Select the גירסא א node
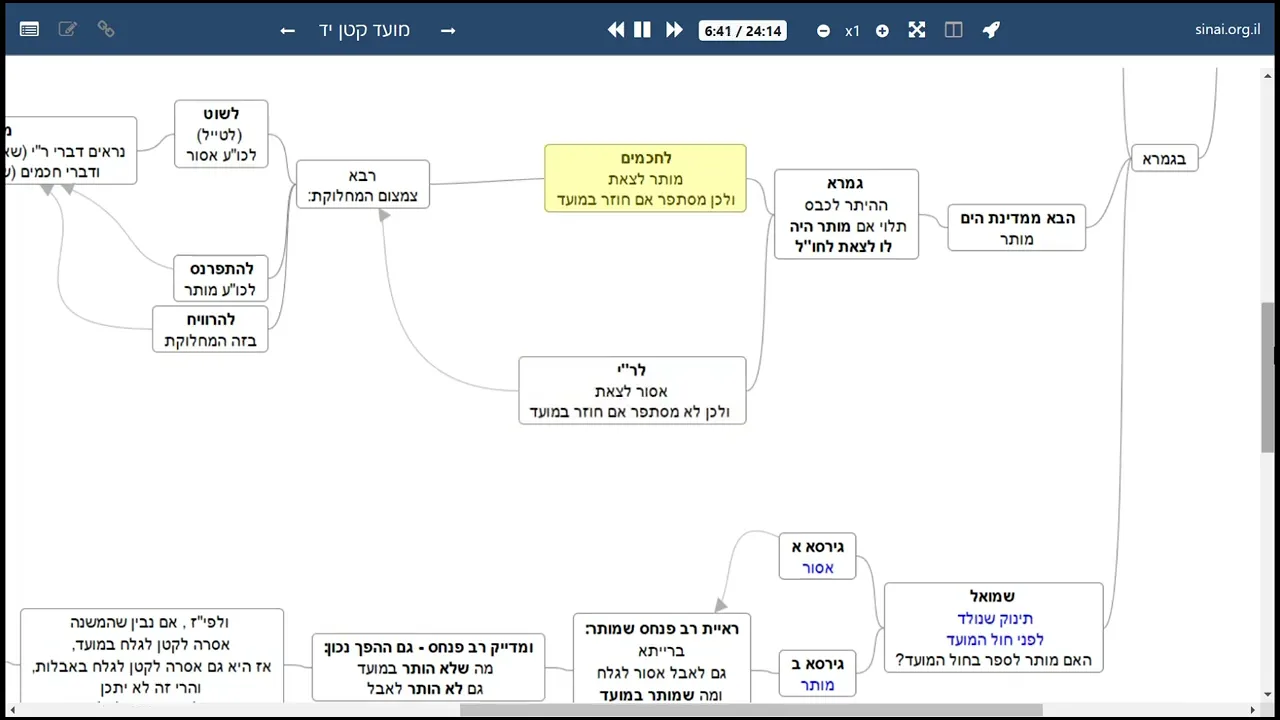 pyautogui.click(x=817, y=557)
